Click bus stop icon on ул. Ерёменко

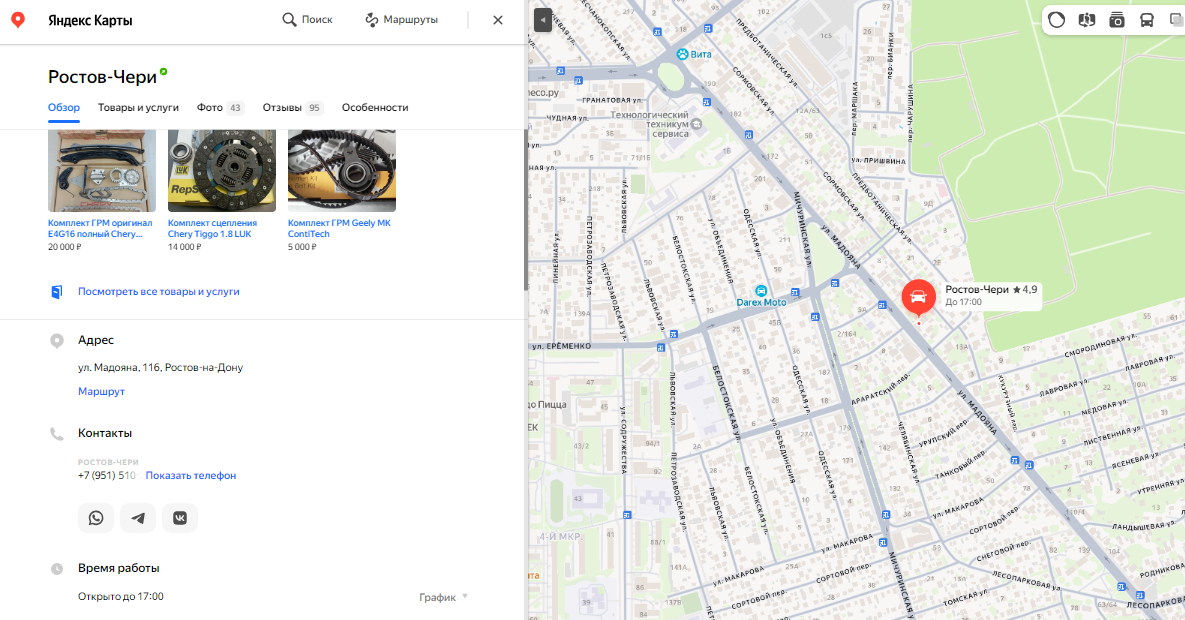point(661,348)
